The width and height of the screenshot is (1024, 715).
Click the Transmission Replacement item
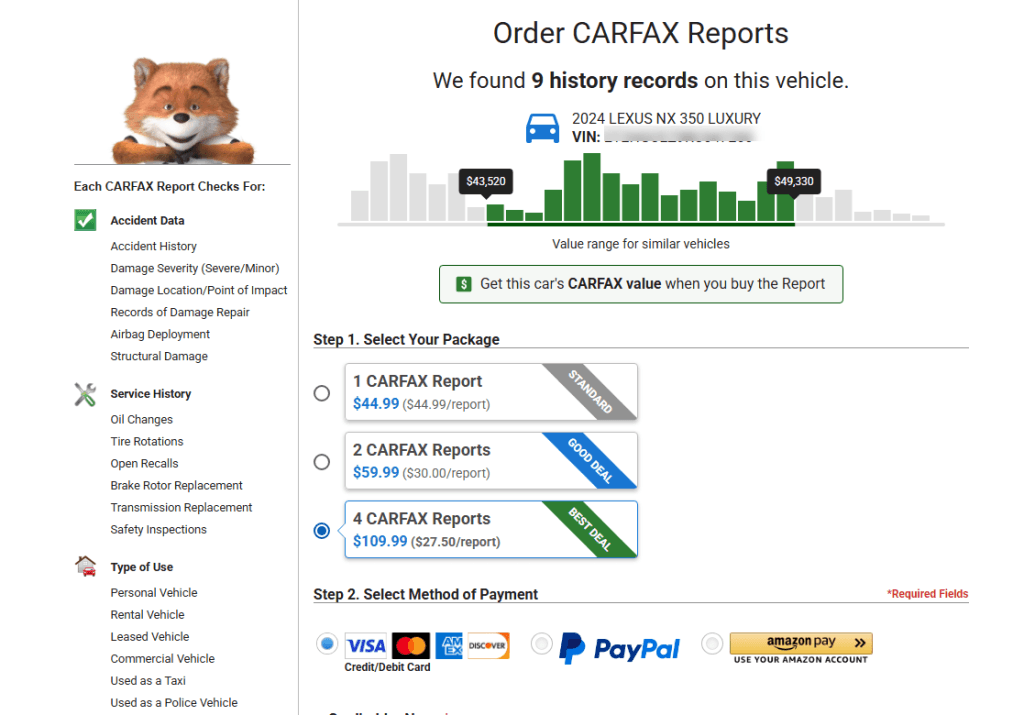click(x=181, y=507)
